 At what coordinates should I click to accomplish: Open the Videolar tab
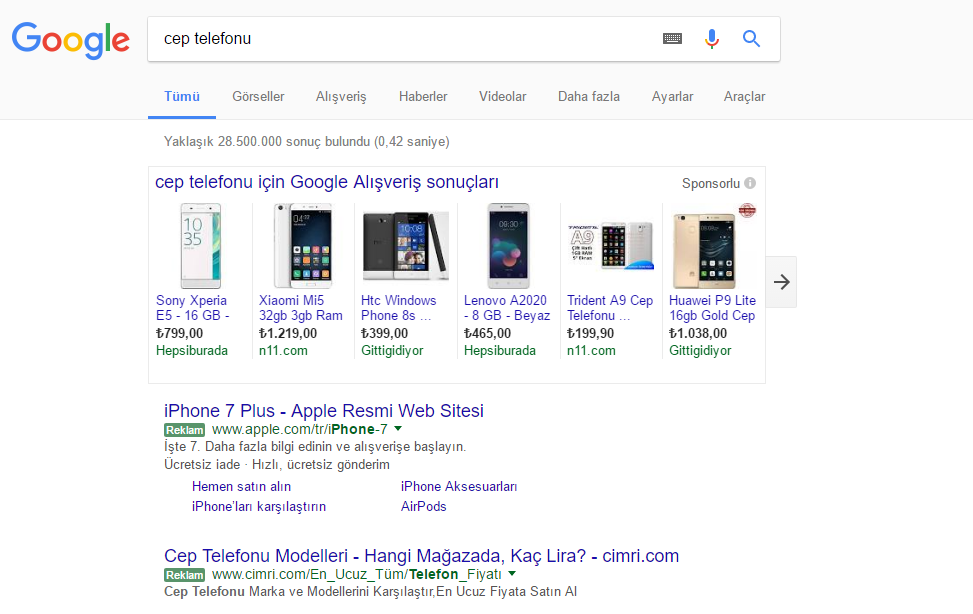tap(502, 97)
